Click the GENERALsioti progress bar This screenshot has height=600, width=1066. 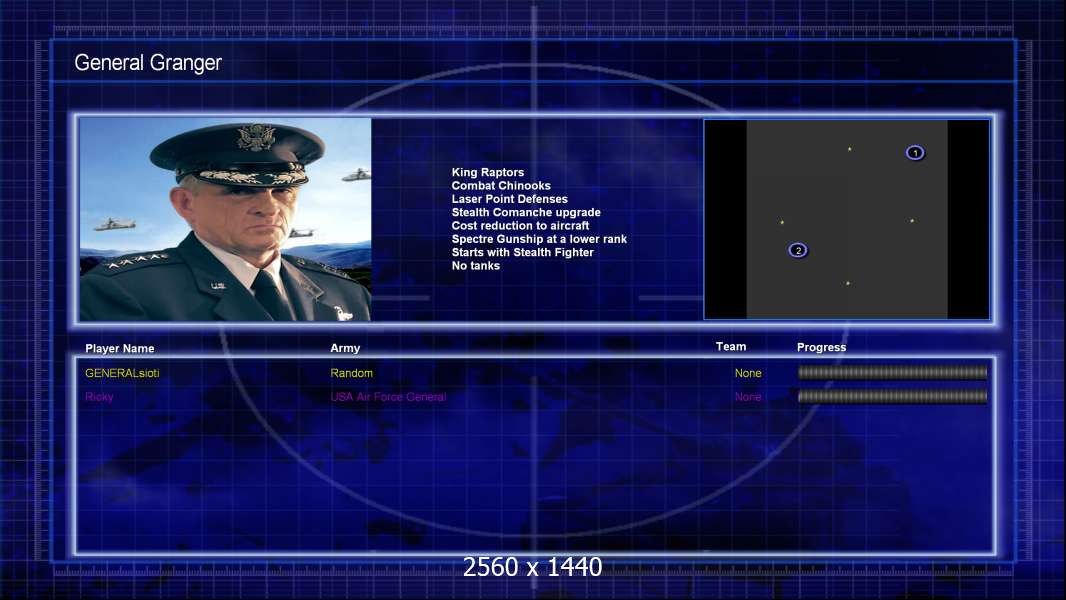coord(892,372)
